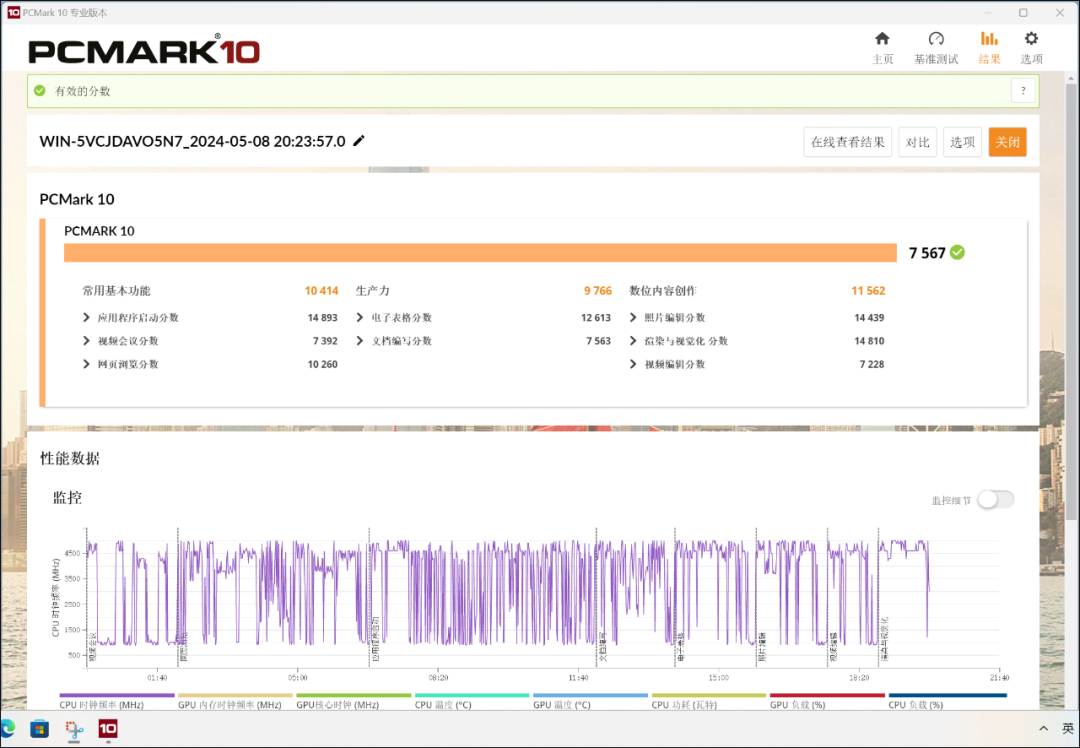Select the CPU 功耗 (瓦特) legend item
Image resolution: width=1080 pixels, height=748 pixels.
(x=709, y=701)
